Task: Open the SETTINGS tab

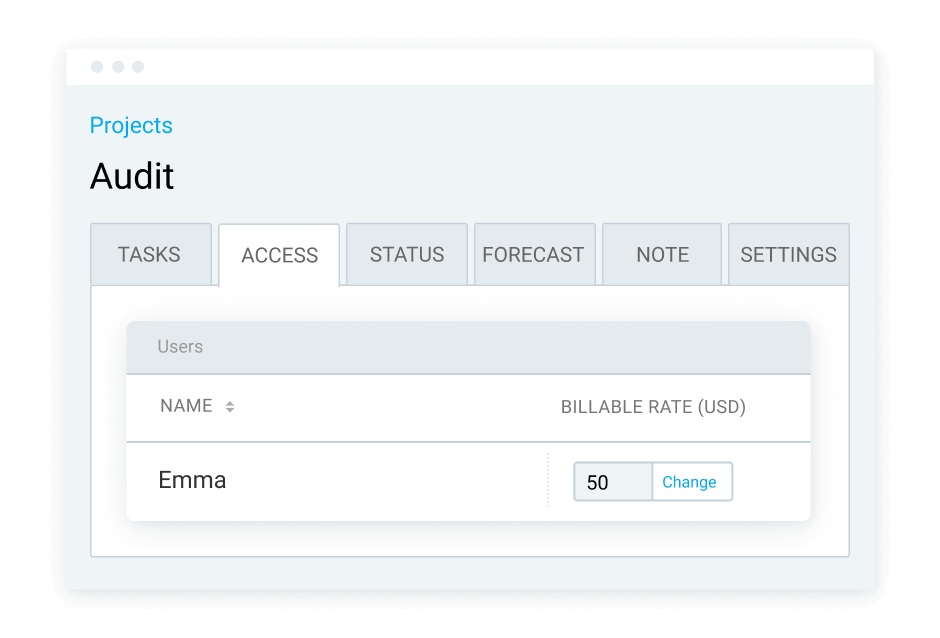Action: tap(788, 254)
